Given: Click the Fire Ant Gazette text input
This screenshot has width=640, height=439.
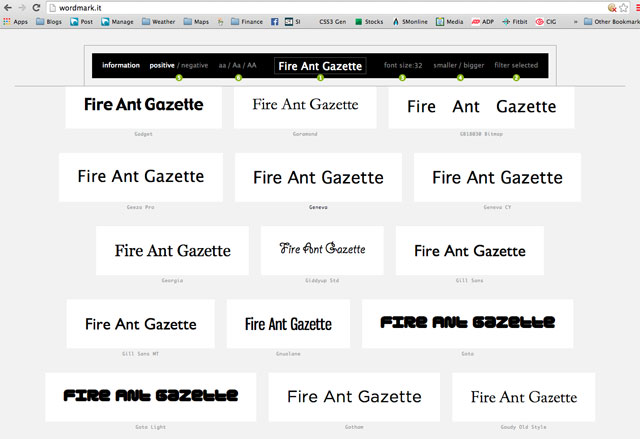Looking at the screenshot, I should point(320,66).
